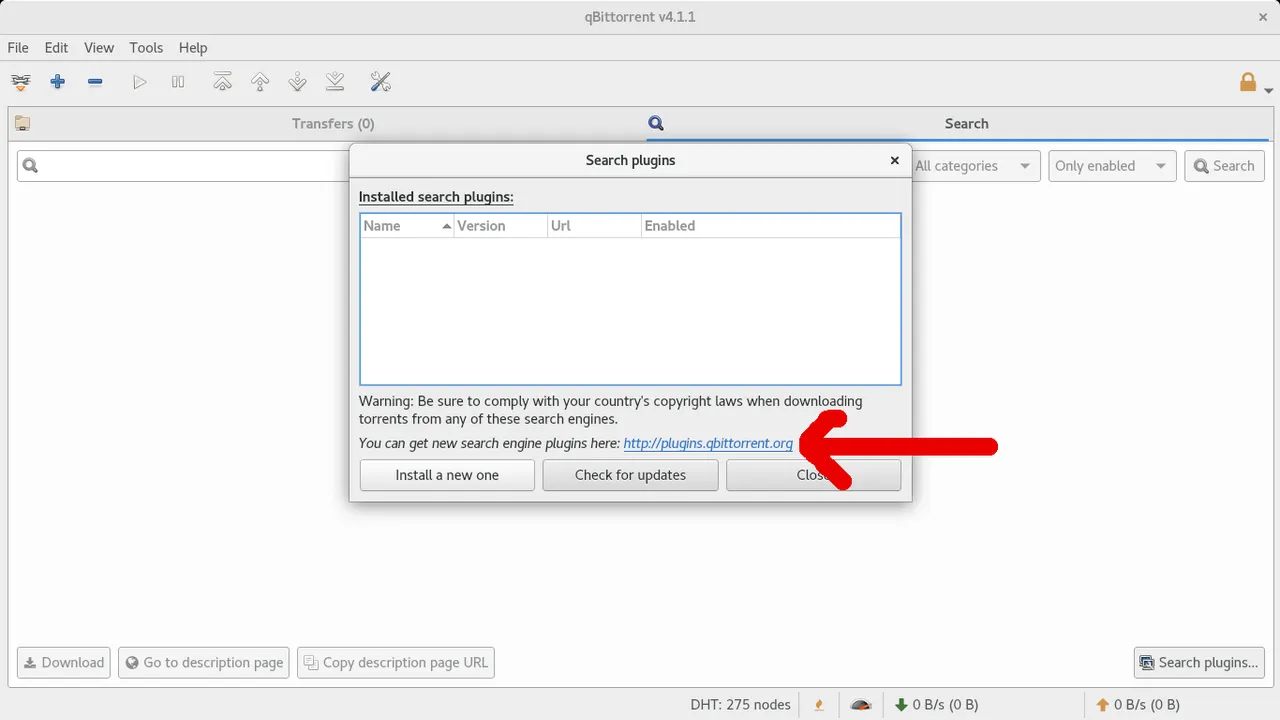
Task: Open the Tools menu
Action: coord(146,47)
